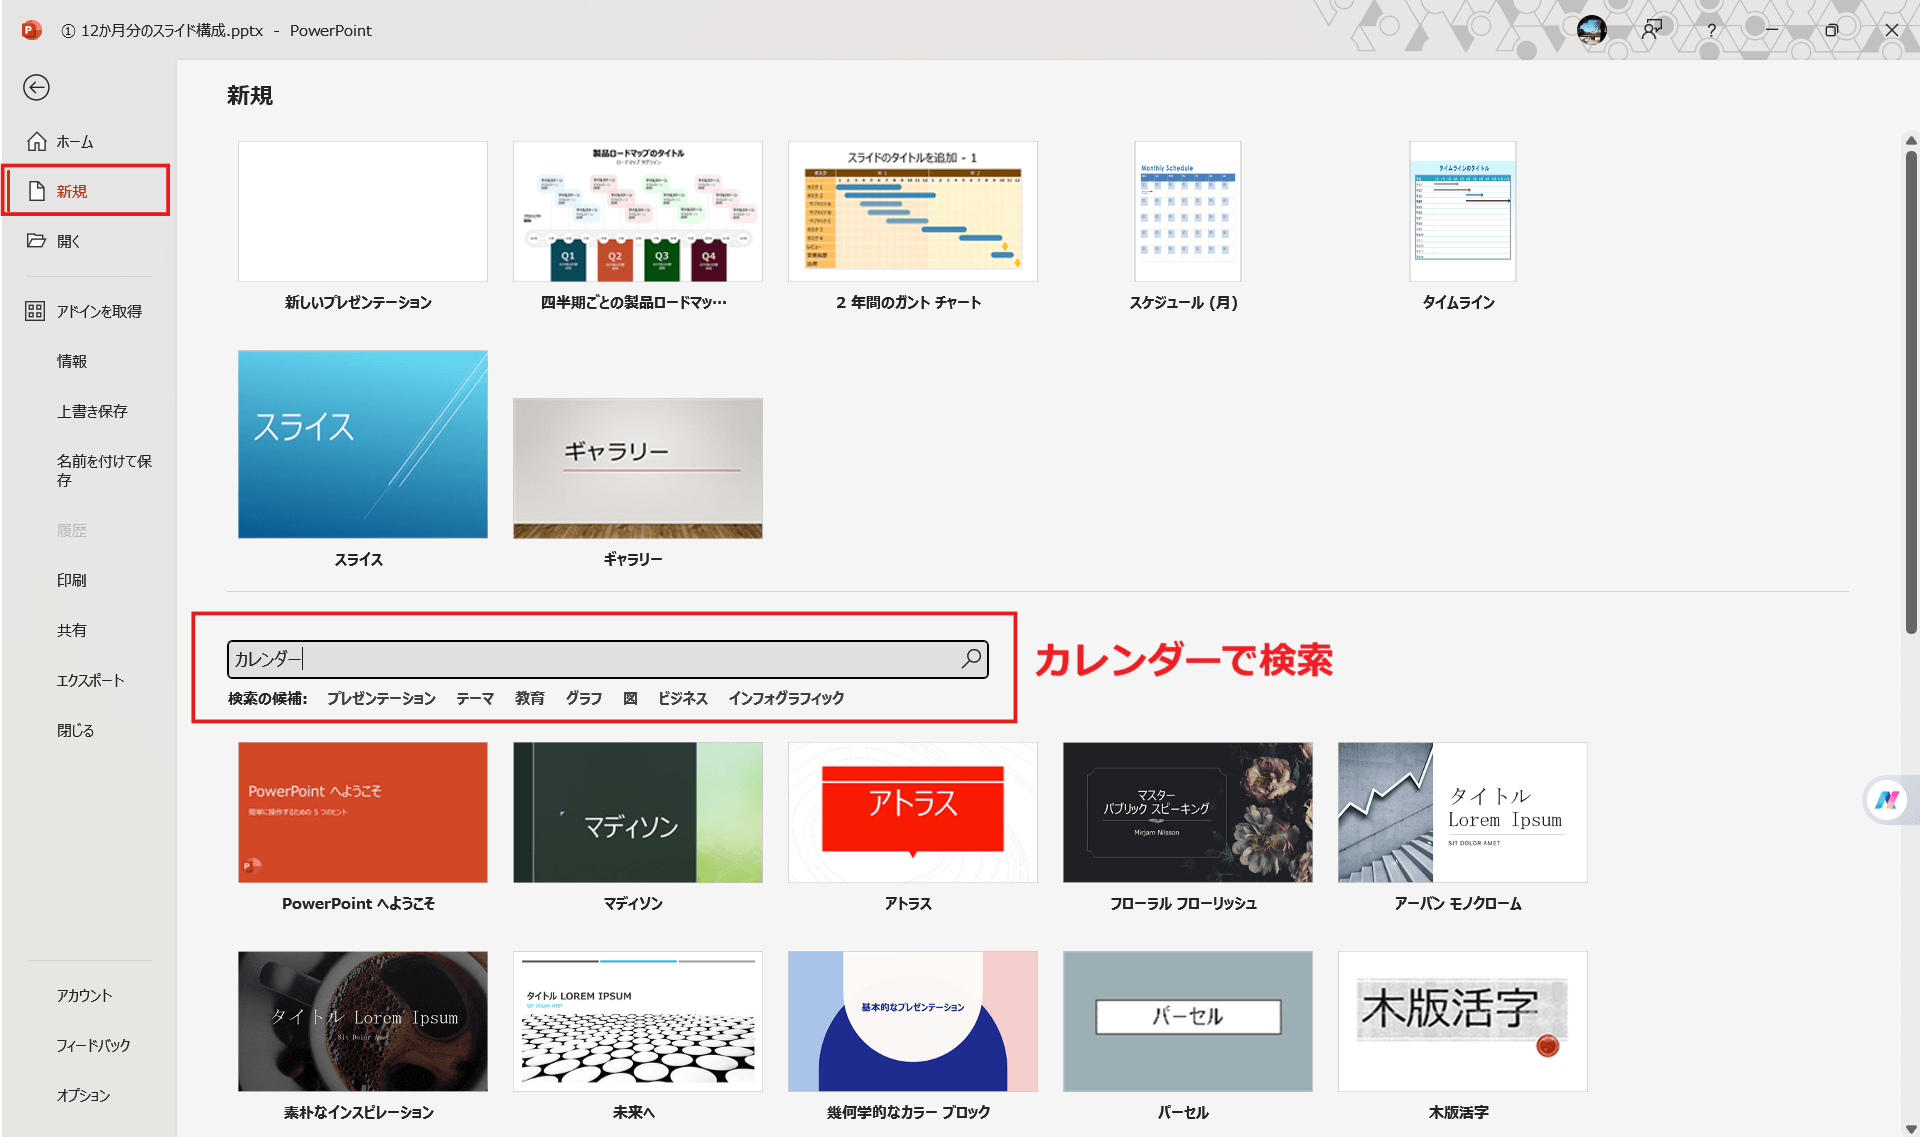Select the インフォグラフィック suggested search
This screenshot has width=1920, height=1137.
coord(786,698)
